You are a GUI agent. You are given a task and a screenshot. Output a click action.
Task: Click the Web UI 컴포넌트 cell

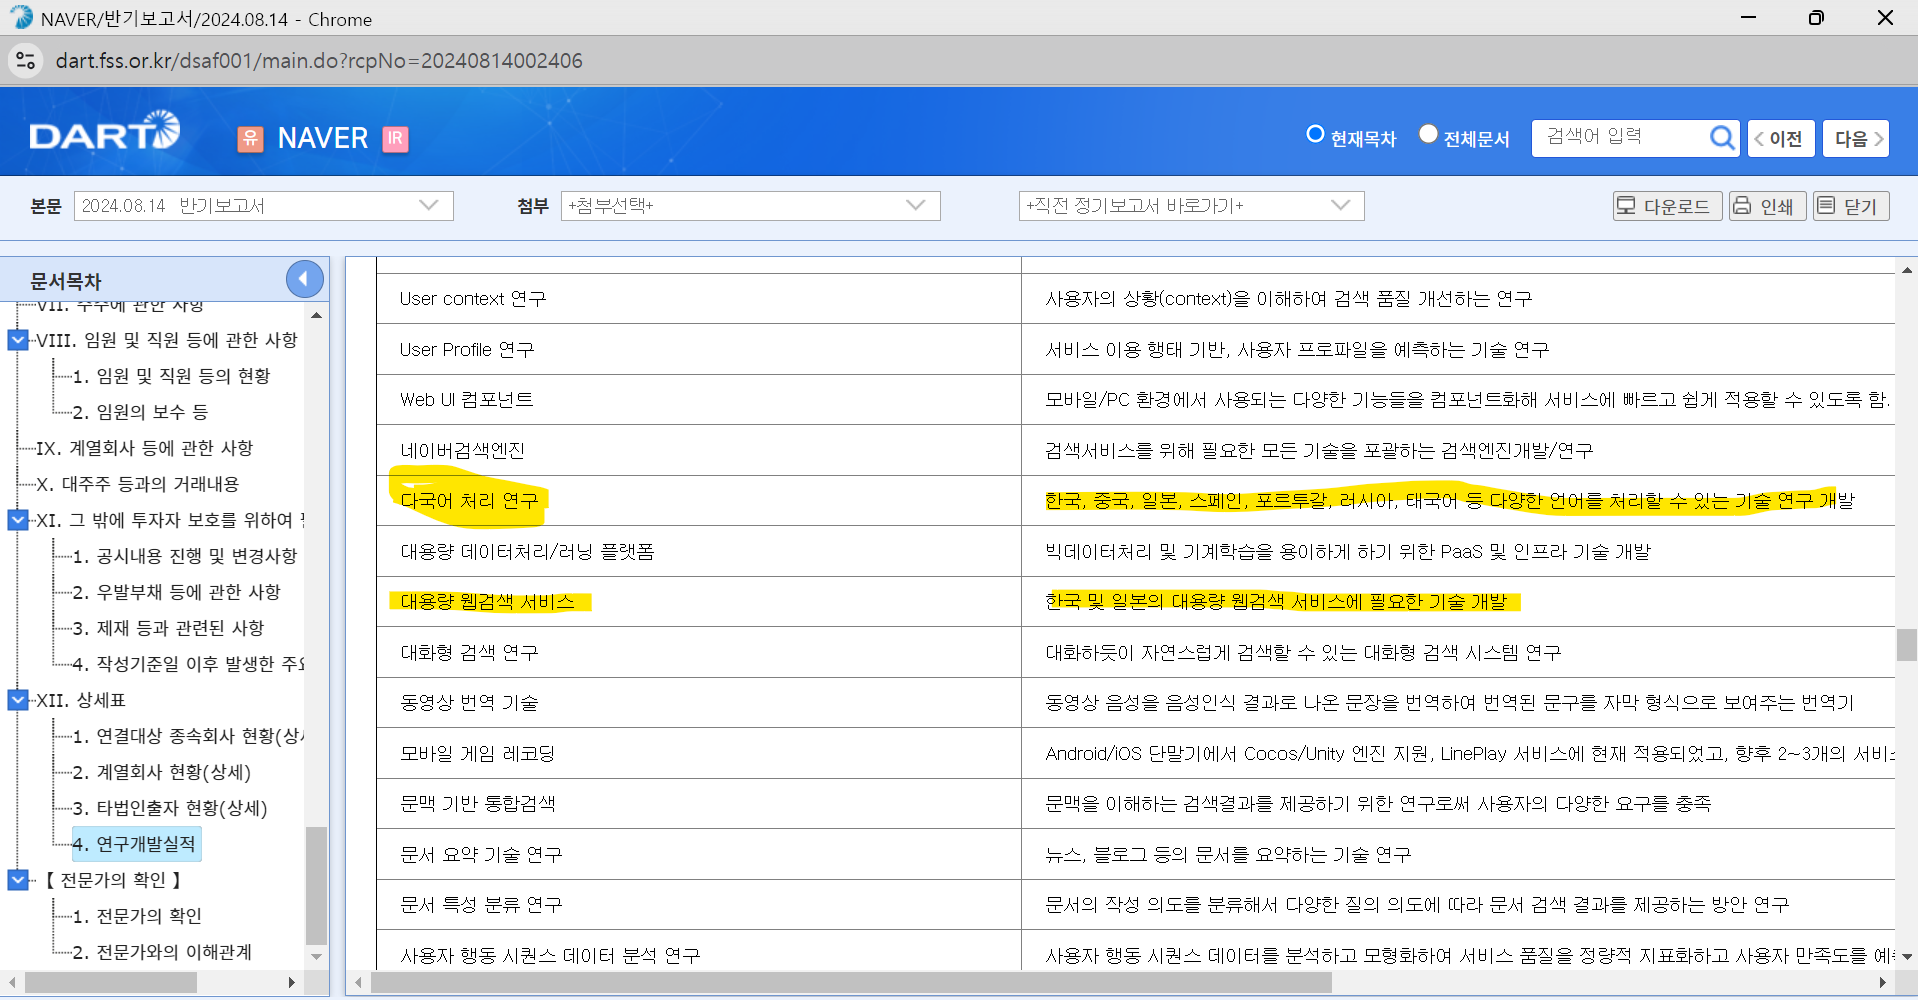tap(699, 400)
